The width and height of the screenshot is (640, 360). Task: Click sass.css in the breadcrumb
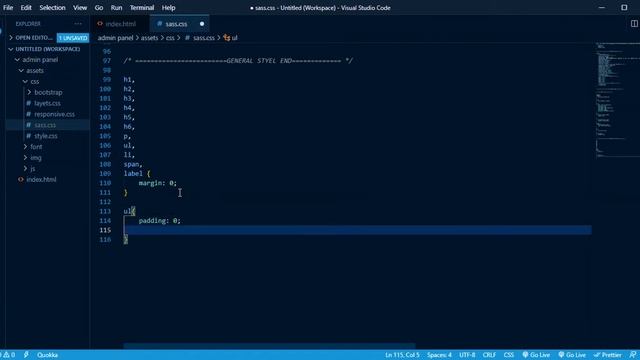click(x=204, y=38)
